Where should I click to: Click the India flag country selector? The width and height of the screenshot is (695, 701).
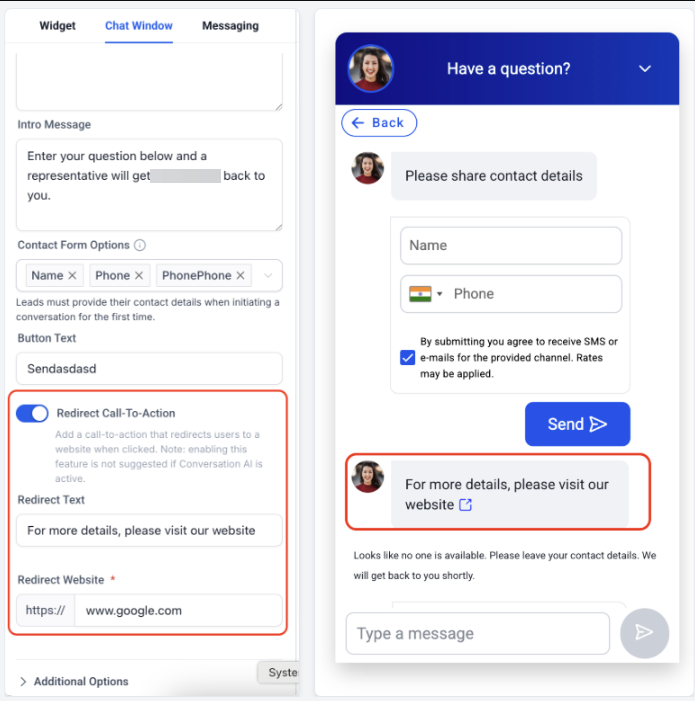(425, 294)
